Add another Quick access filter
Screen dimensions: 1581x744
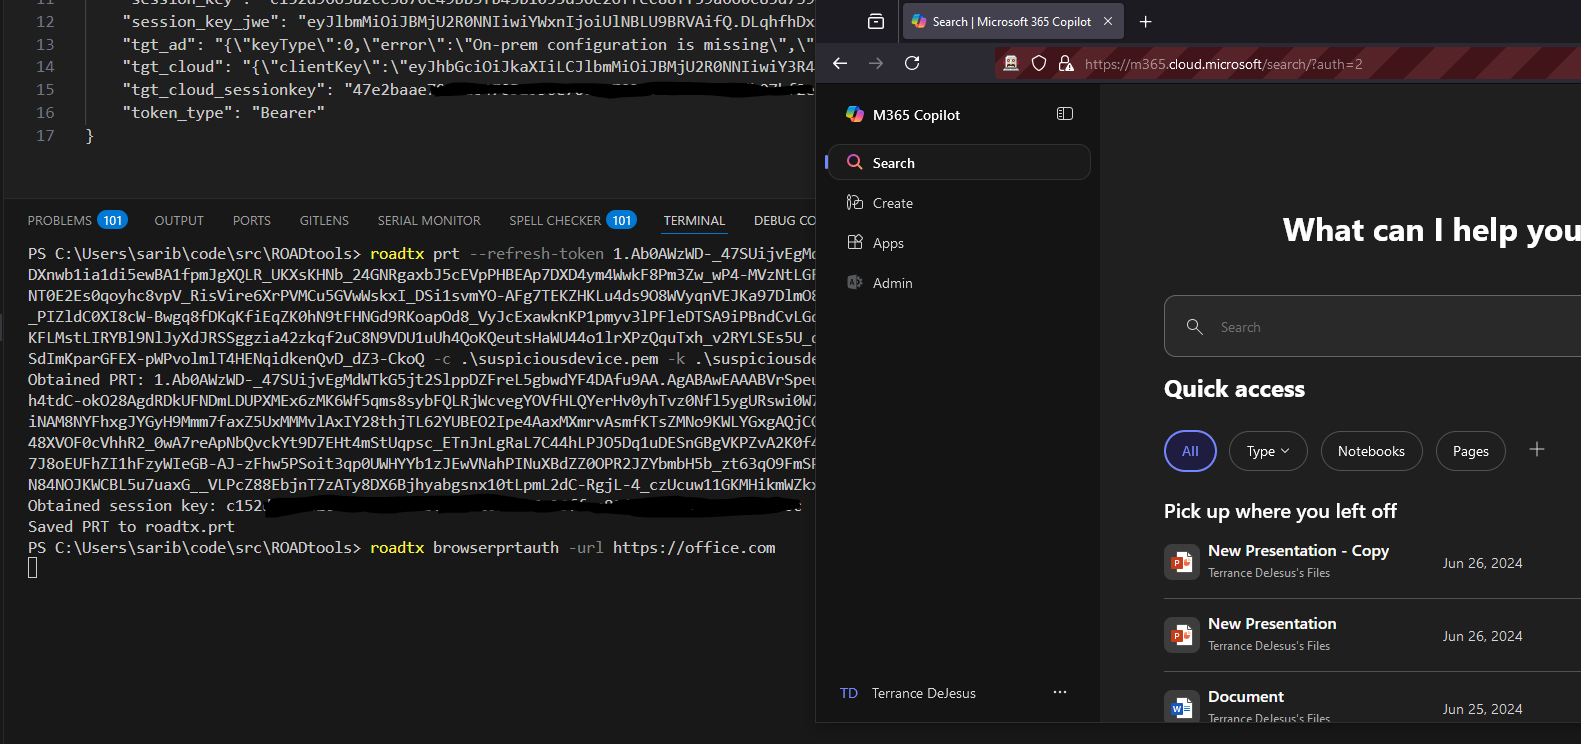(x=1537, y=450)
